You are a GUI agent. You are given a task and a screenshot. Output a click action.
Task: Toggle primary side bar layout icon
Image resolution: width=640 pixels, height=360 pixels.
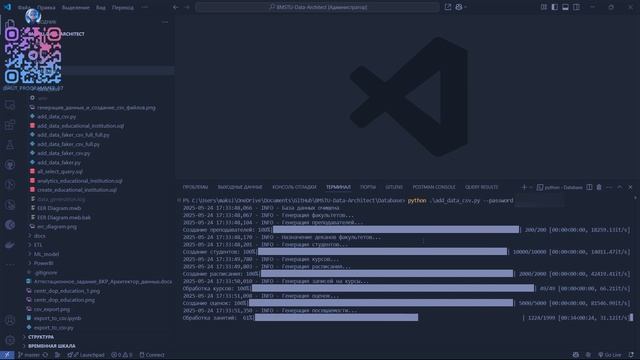(555, 7)
